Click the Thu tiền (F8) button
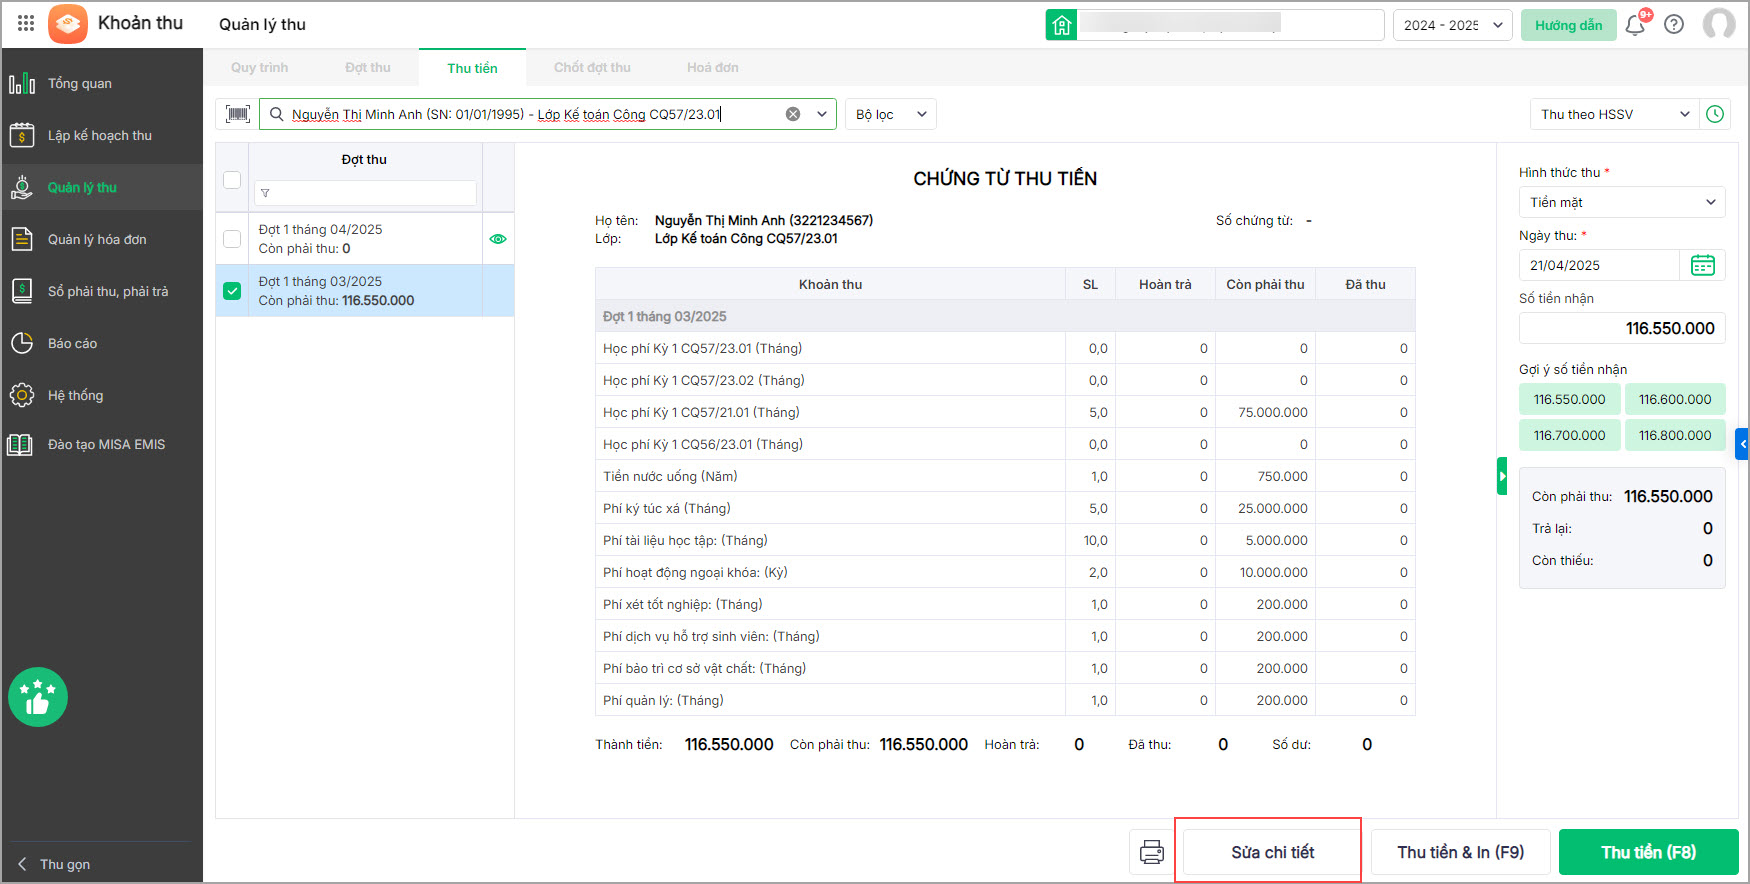 [x=1648, y=852]
